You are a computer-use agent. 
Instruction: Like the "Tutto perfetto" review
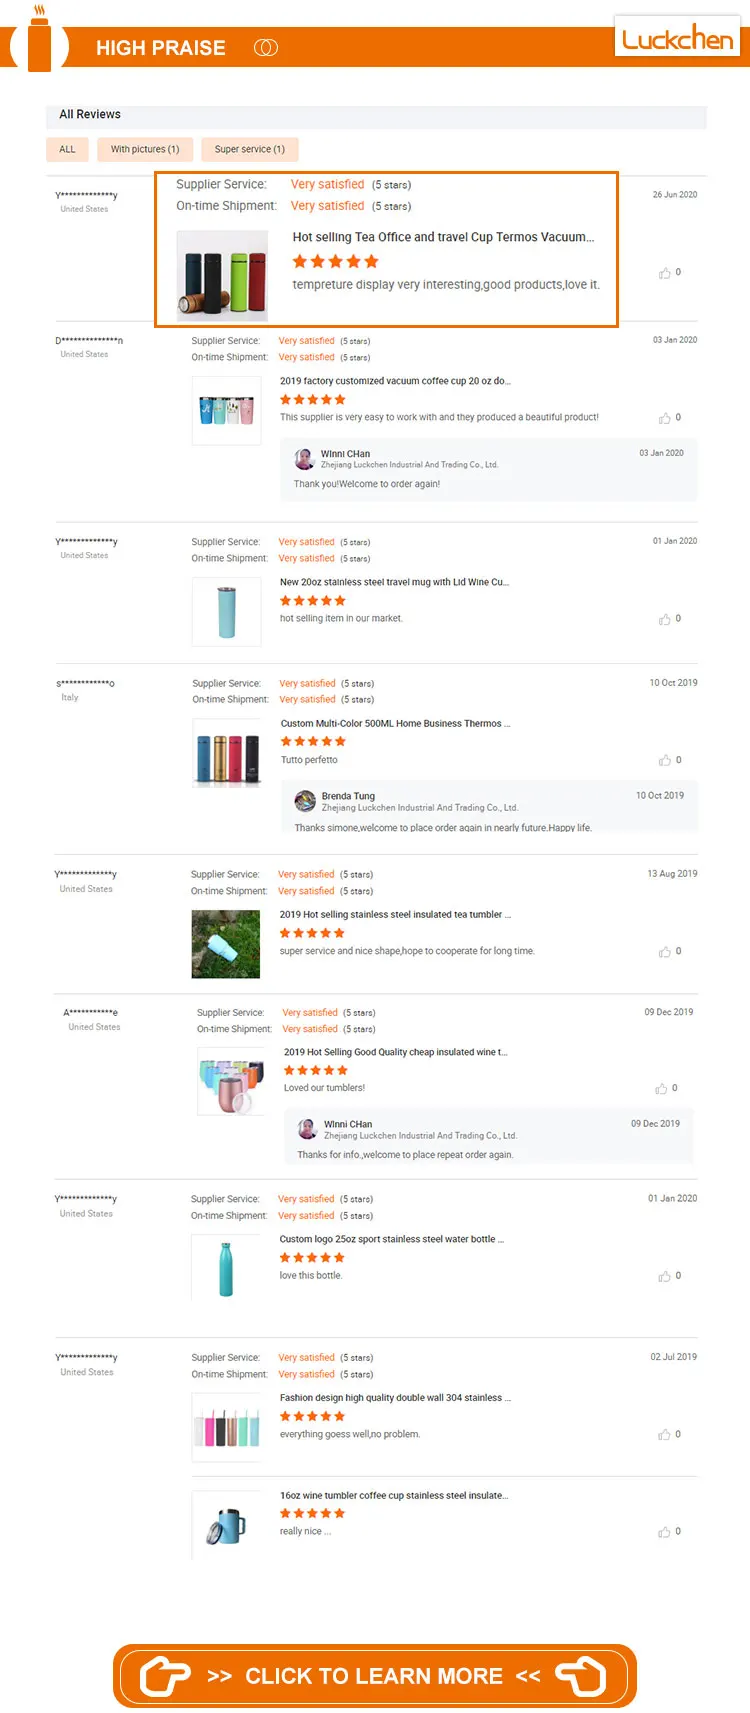pos(665,761)
